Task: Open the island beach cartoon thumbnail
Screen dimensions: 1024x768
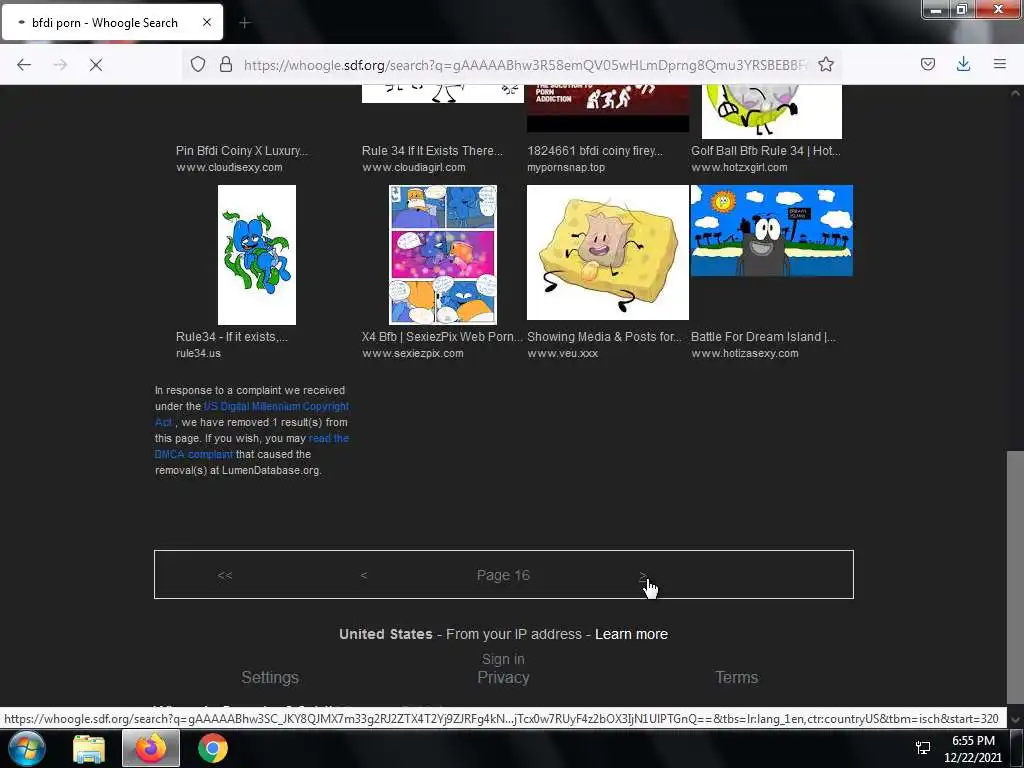Action: click(772, 231)
